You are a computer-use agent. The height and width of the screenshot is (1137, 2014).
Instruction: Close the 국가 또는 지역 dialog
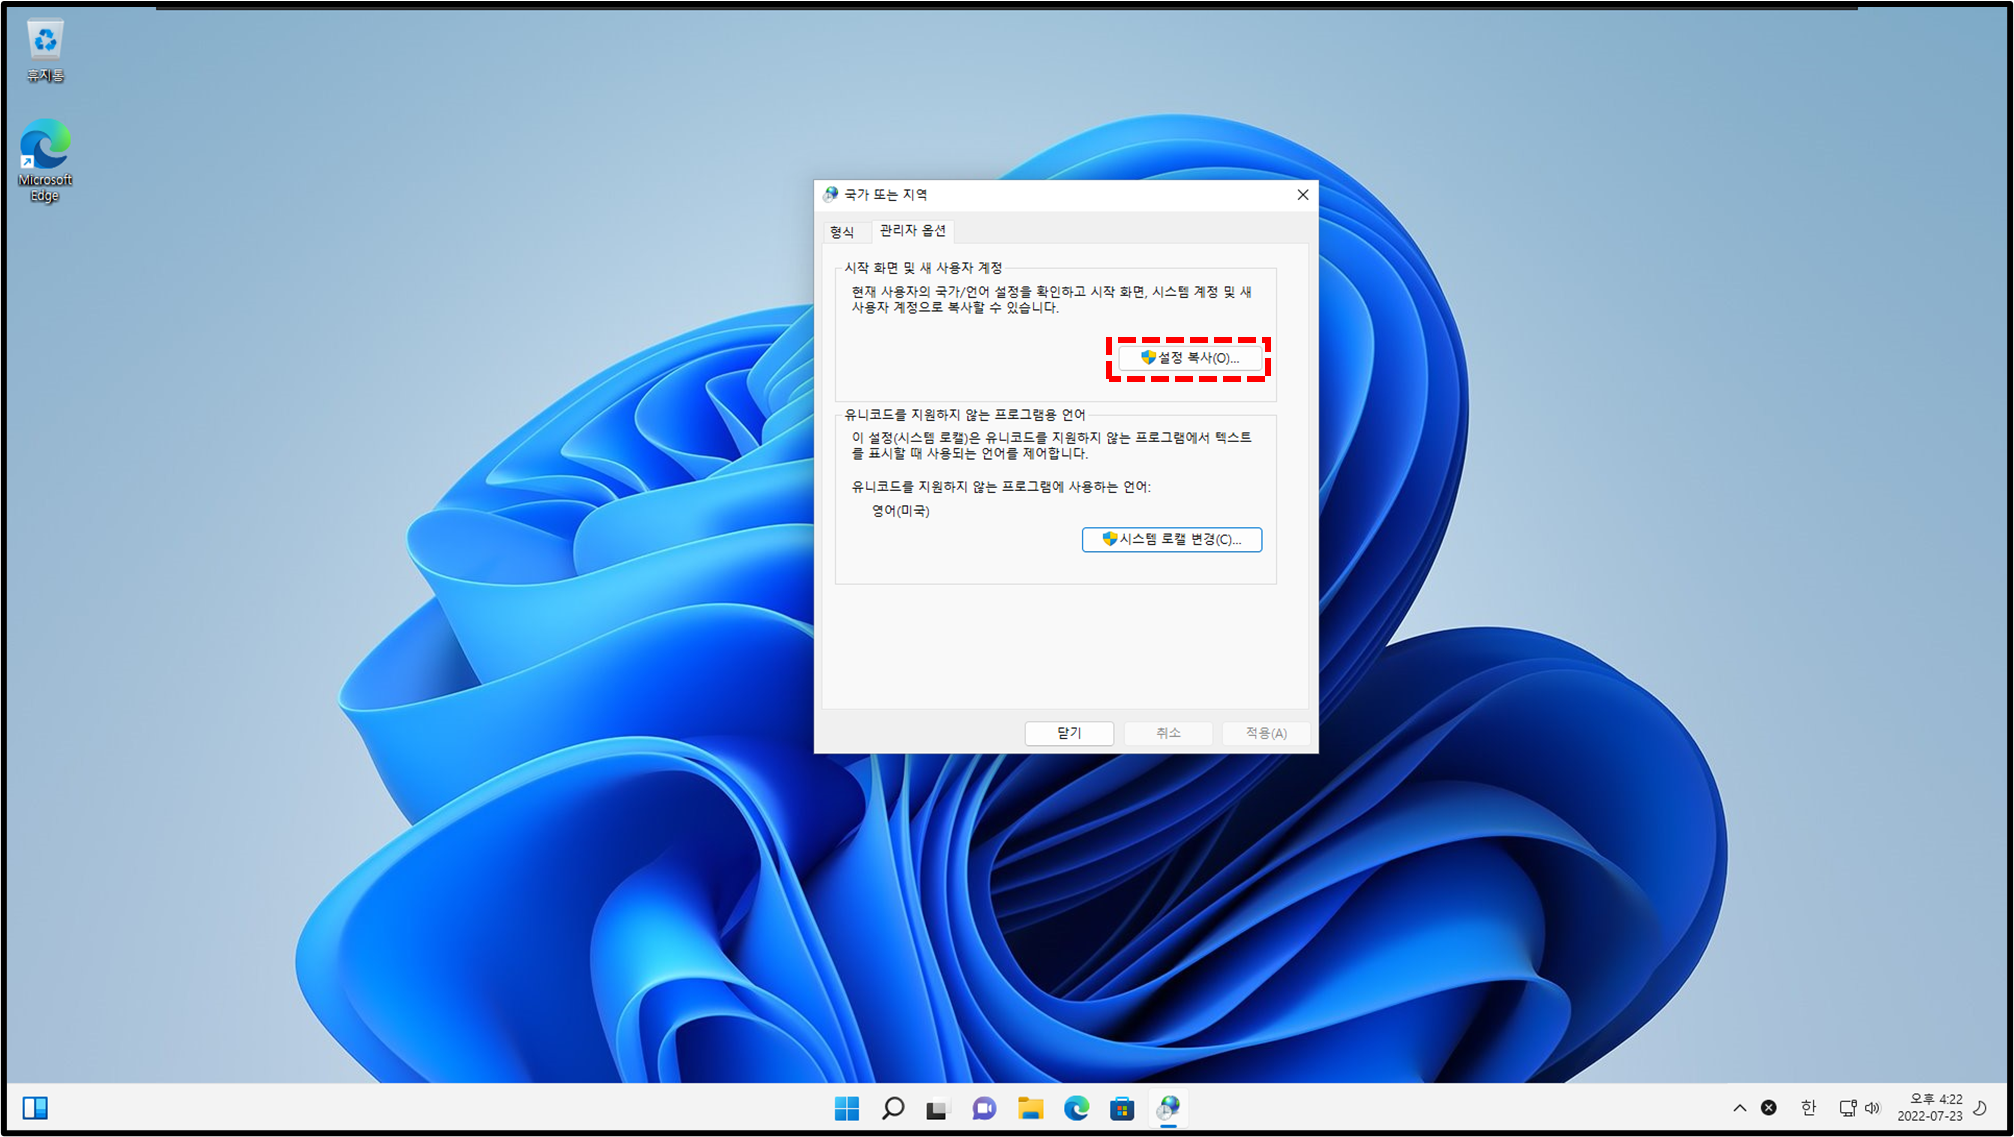click(1302, 195)
